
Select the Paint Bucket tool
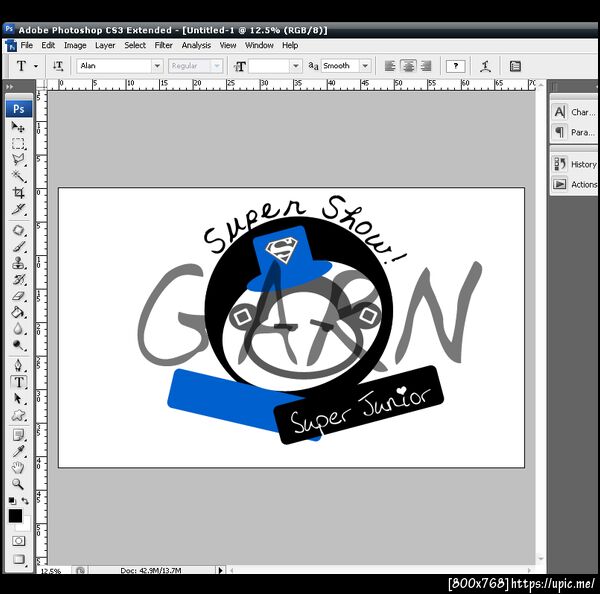[18, 313]
